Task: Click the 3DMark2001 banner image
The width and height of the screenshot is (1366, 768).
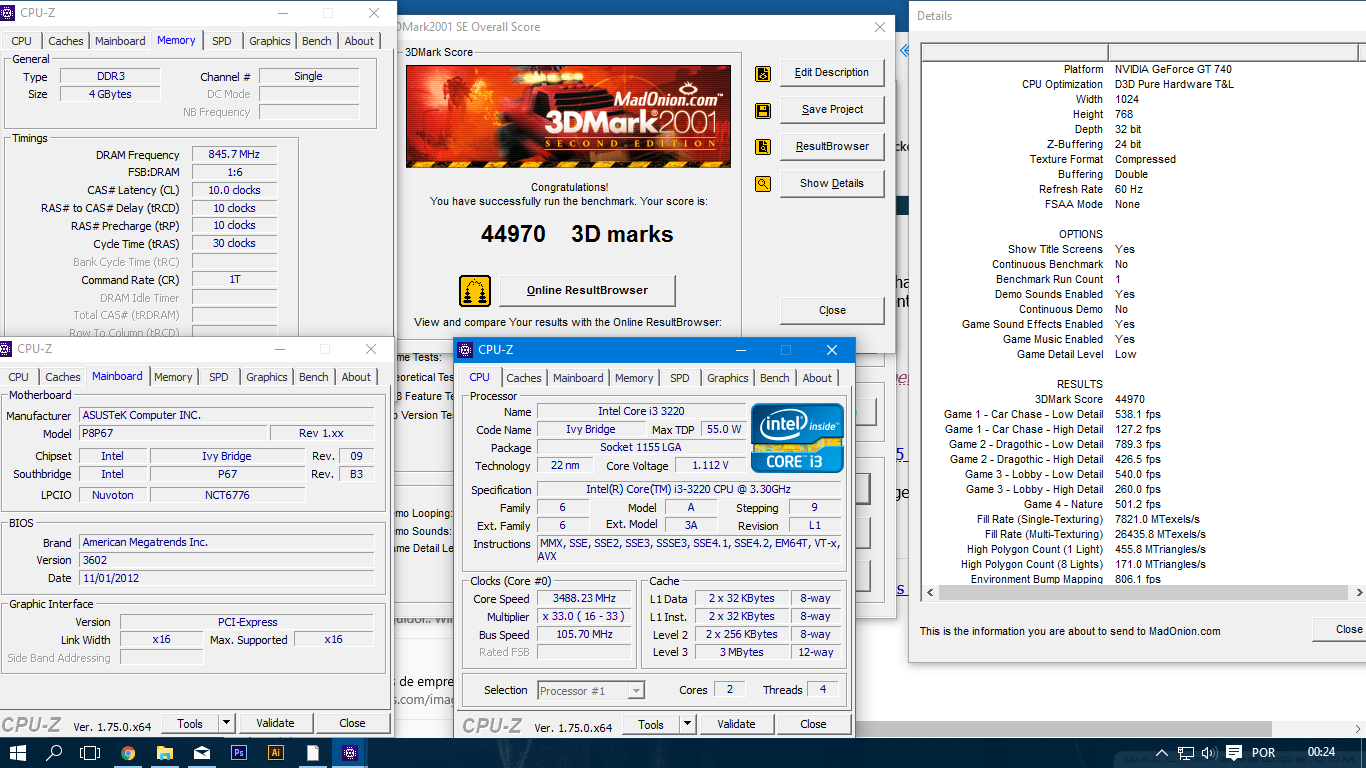Action: pyautogui.click(x=568, y=117)
